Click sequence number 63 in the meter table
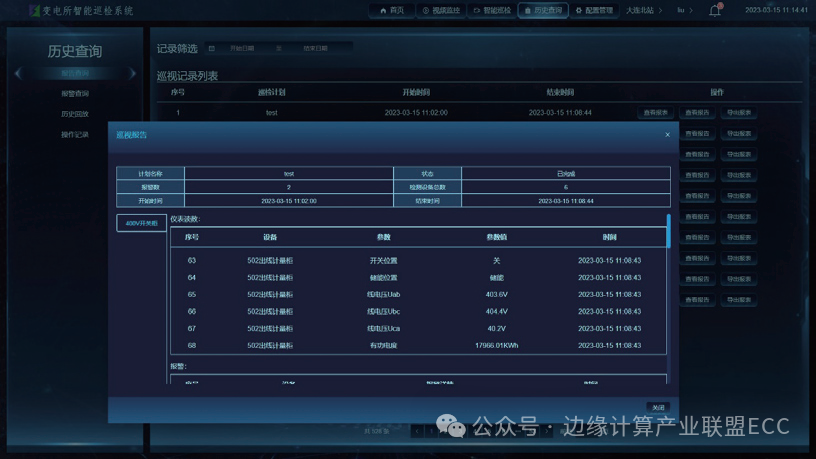The height and width of the screenshot is (459, 816). [192, 261]
